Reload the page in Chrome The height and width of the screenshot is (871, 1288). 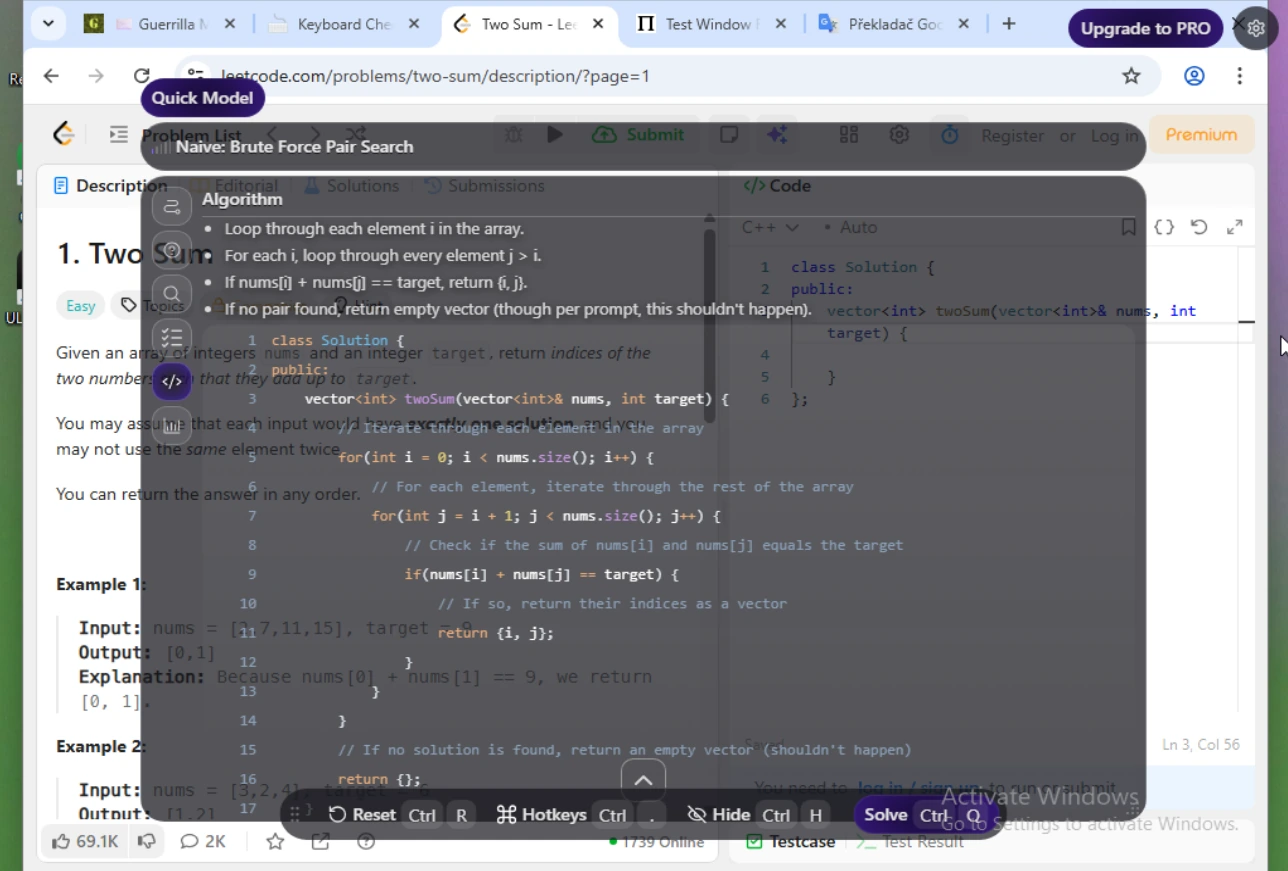tap(142, 76)
